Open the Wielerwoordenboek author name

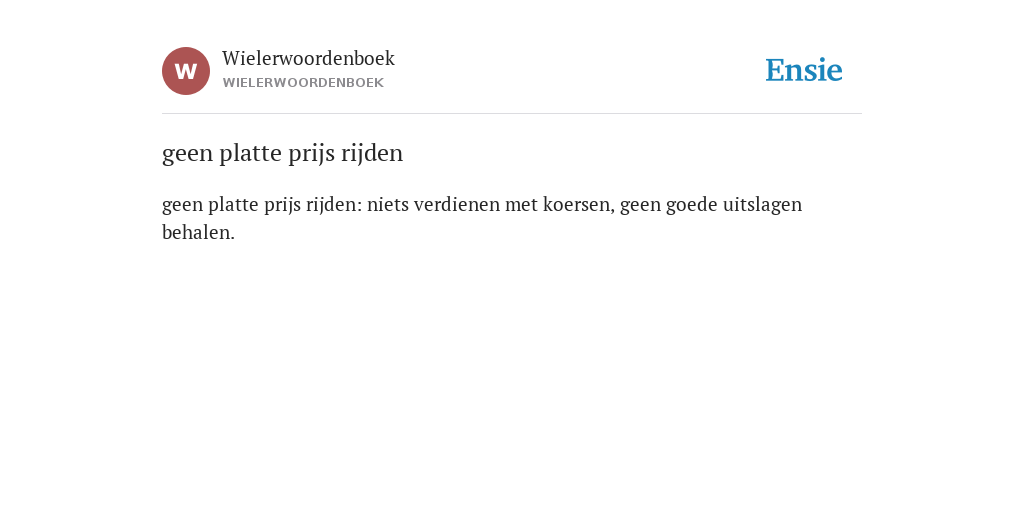tap(308, 59)
